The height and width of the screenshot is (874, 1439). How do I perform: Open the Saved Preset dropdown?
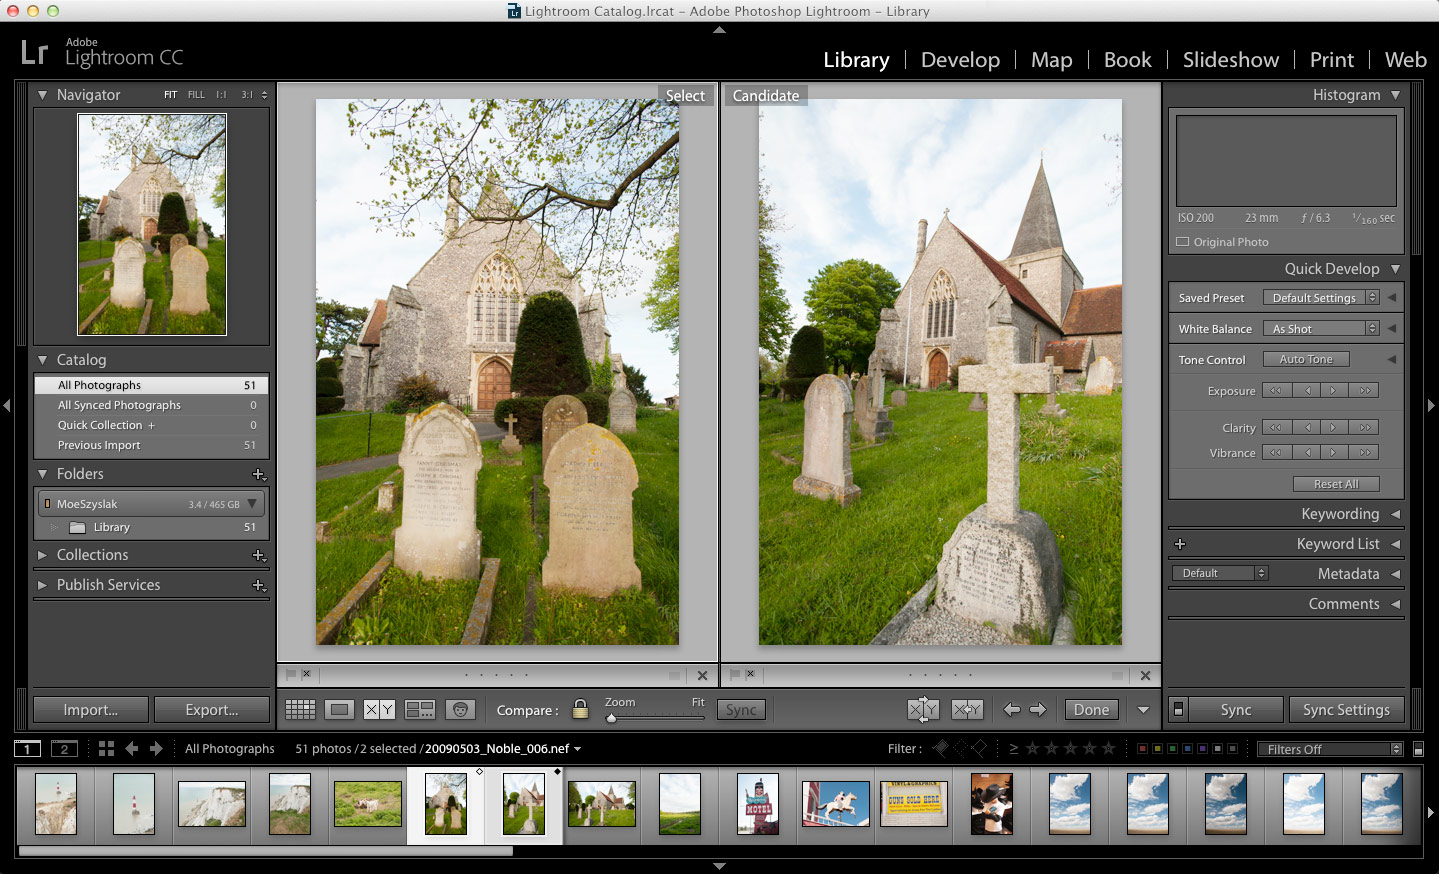[1321, 297]
